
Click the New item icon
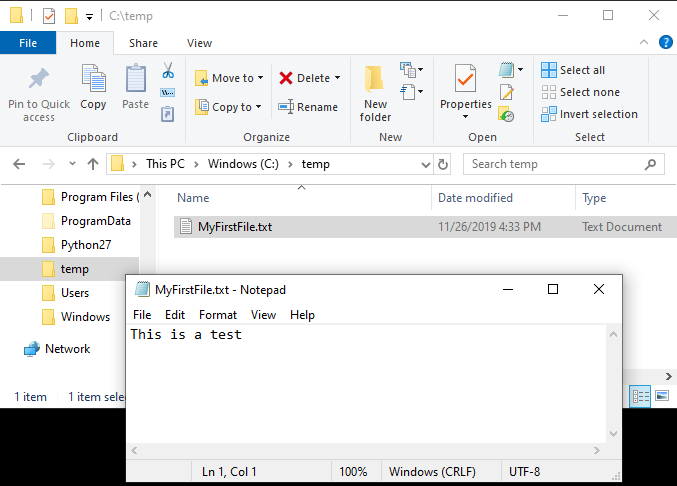pyautogui.click(x=408, y=69)
